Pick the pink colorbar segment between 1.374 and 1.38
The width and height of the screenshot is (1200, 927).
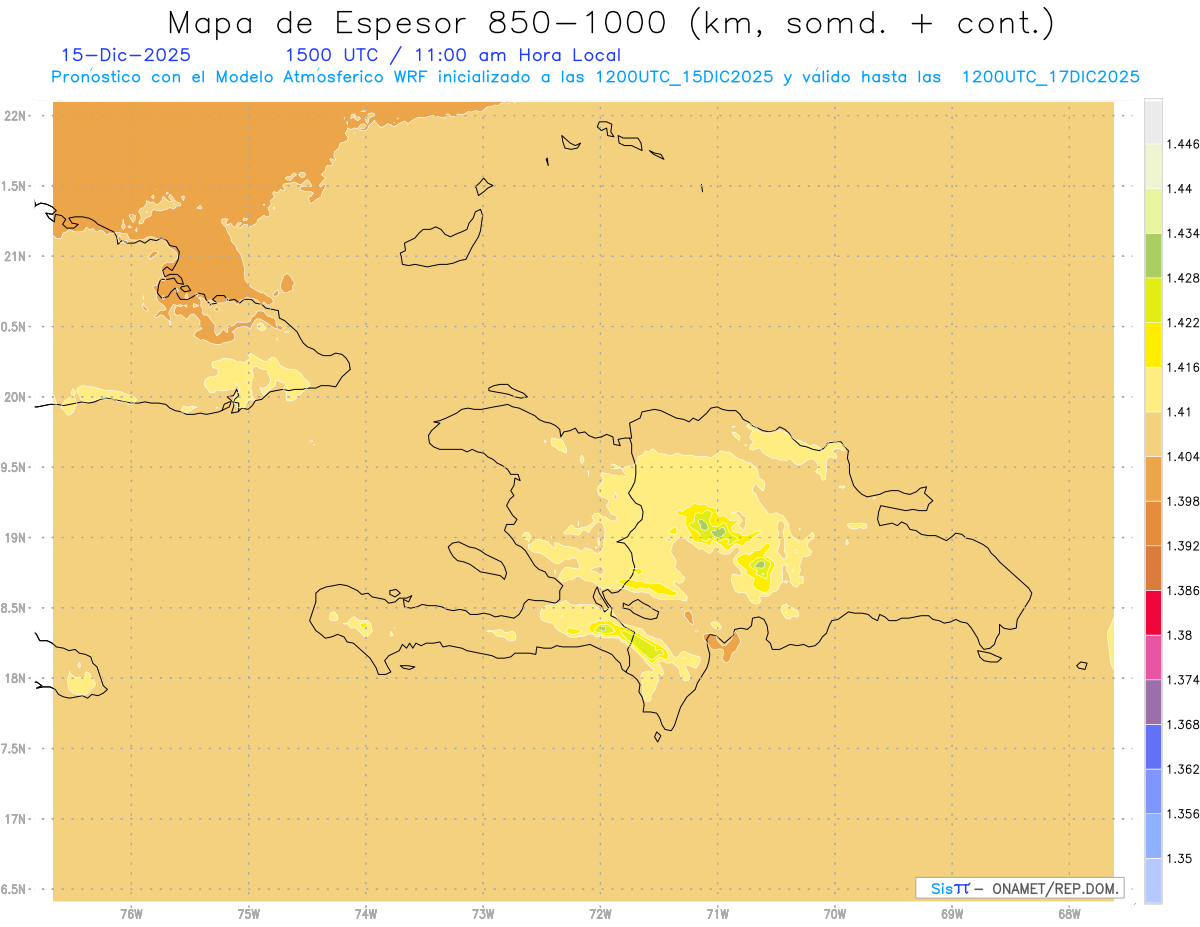point(1153,657)
